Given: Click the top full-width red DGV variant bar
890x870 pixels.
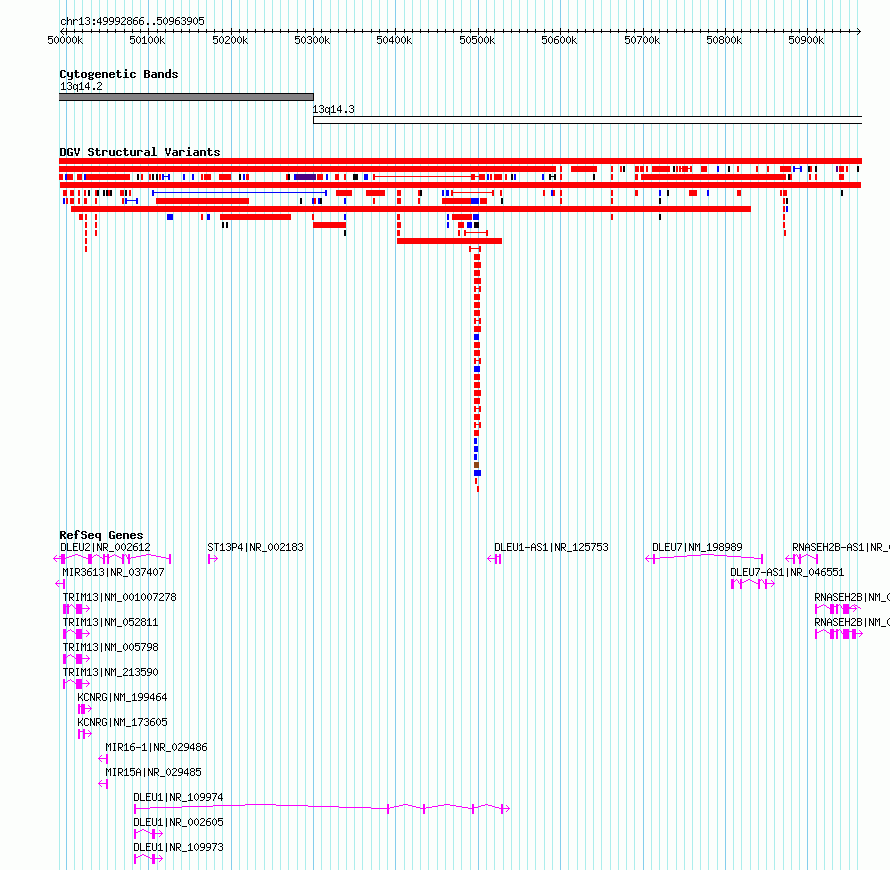Looking at the screenshot, I should (x=460, y=161).
